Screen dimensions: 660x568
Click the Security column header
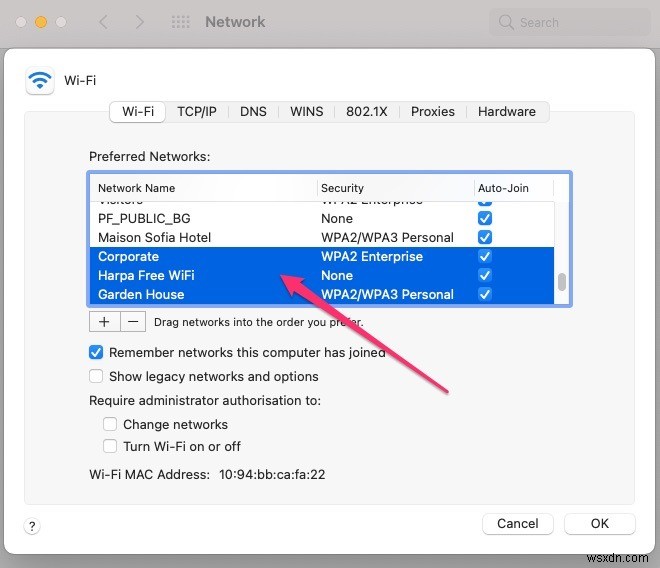(395, 188)
